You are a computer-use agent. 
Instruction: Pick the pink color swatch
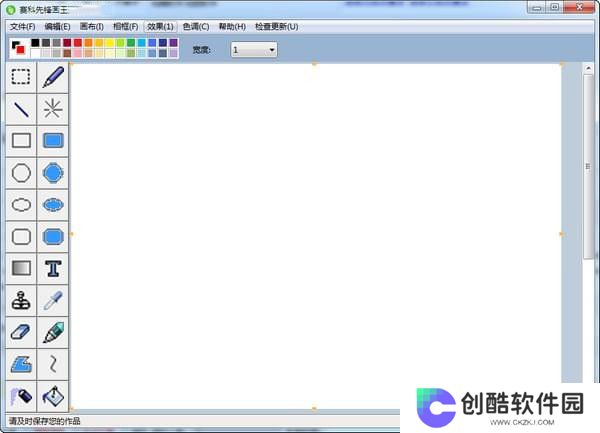tap(78, 53)
